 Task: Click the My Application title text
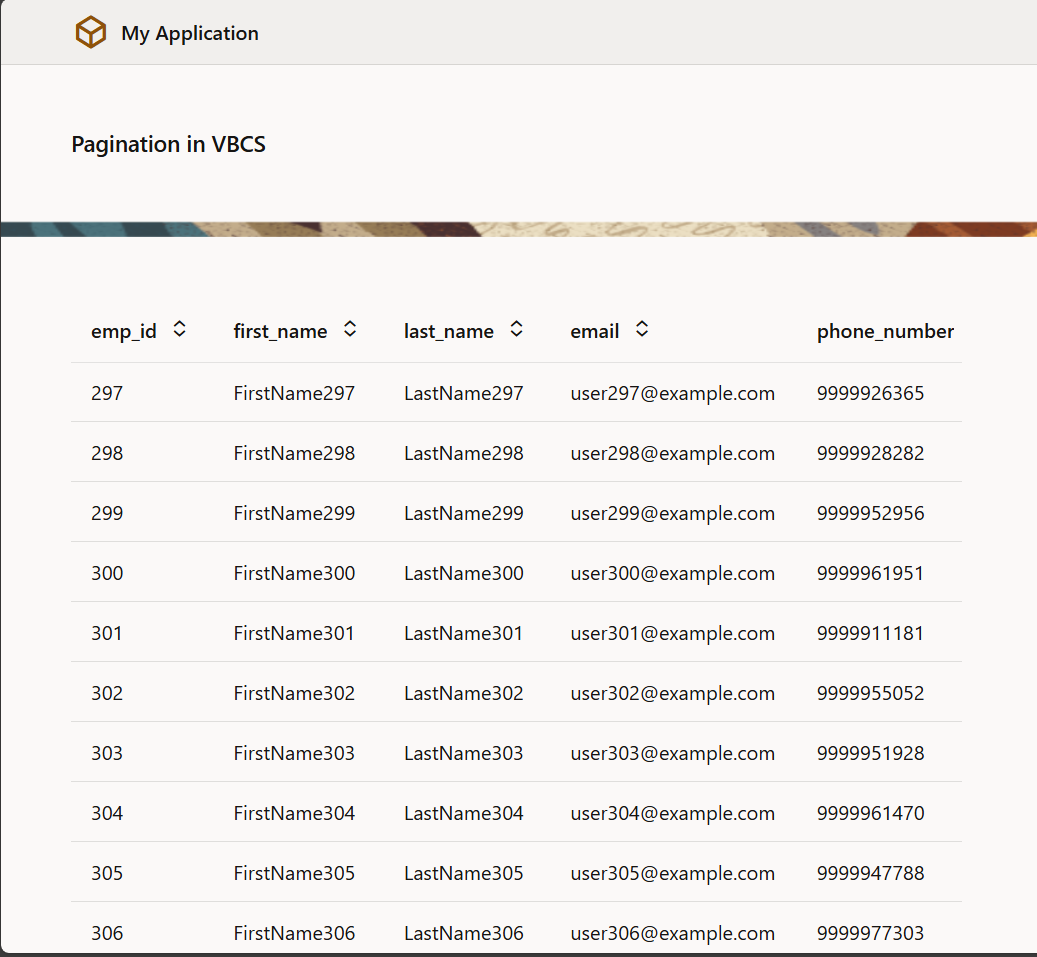point(190,33)
